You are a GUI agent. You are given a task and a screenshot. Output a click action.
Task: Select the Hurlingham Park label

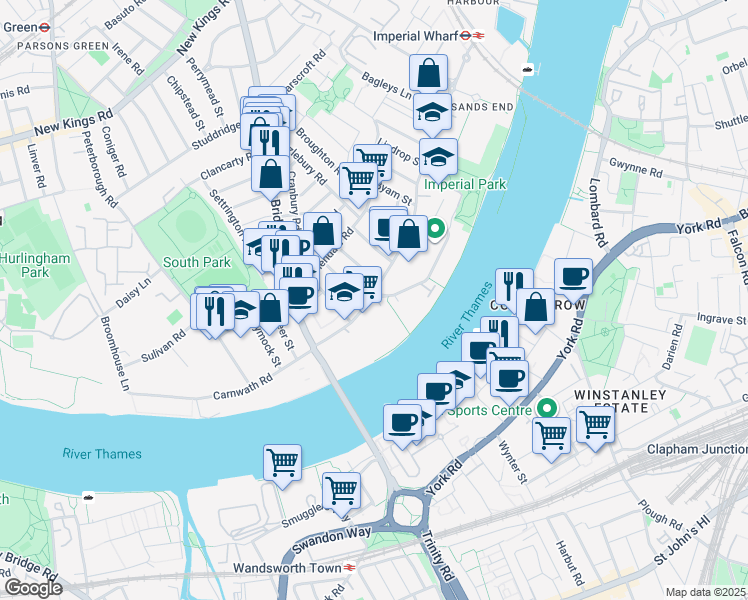[35, 265]
